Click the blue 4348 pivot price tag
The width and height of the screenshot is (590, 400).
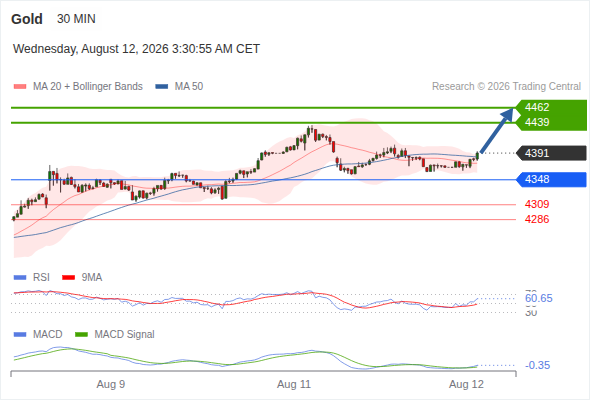tap(551, 179)
